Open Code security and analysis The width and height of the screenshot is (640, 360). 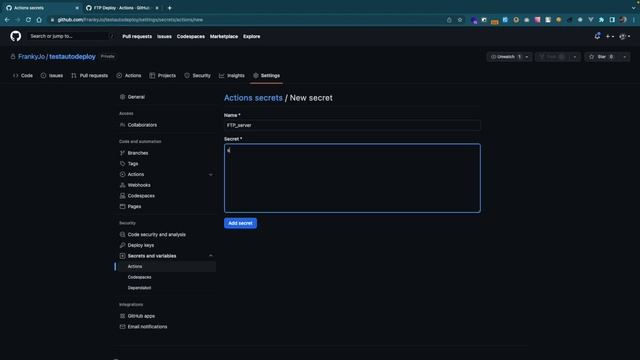pyautogui.click(x=166, y=235)
